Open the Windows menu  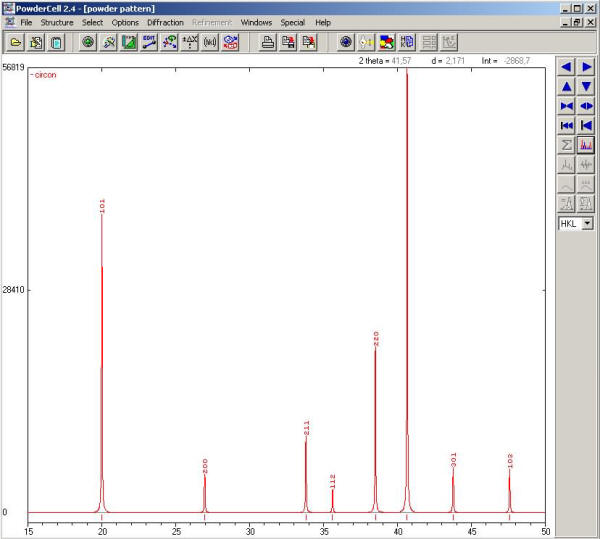[x=256, y=22]
